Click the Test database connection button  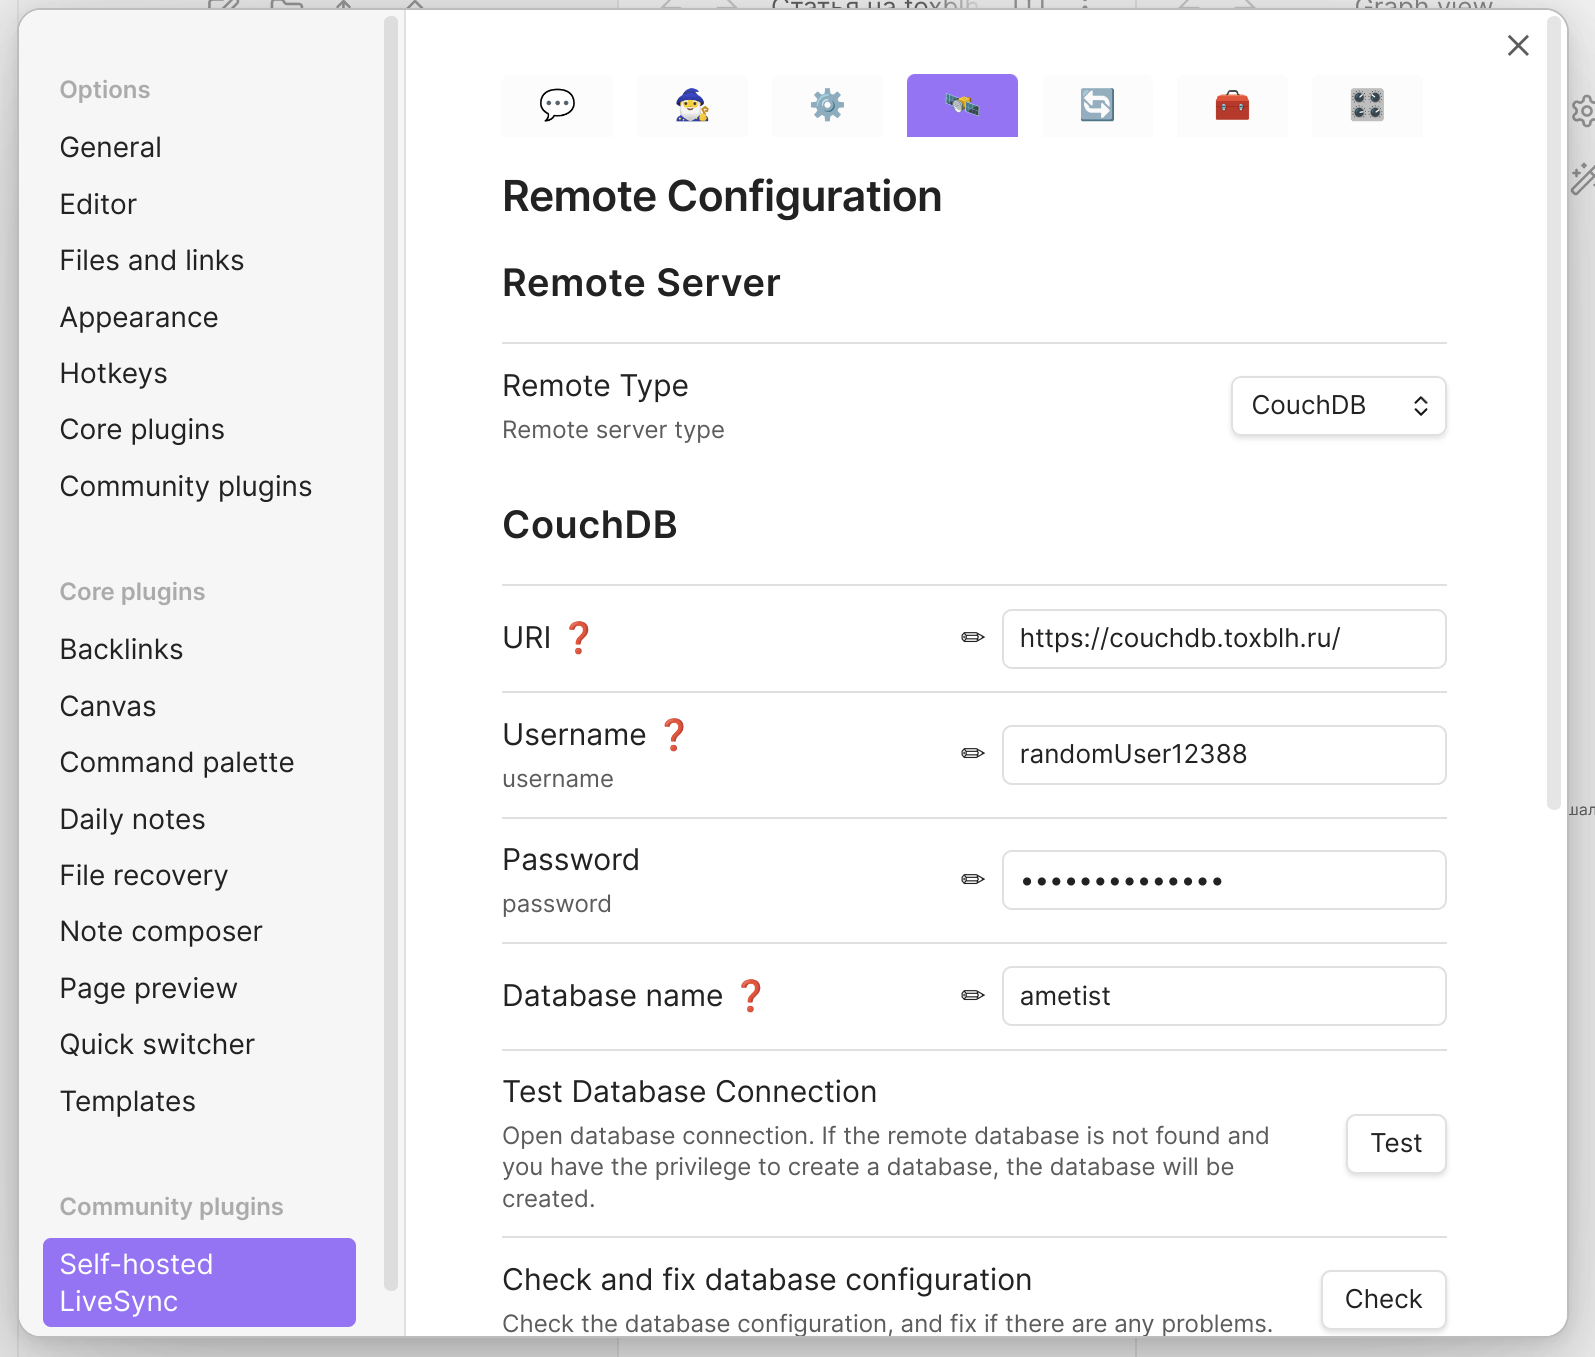coord(1396,1143)
